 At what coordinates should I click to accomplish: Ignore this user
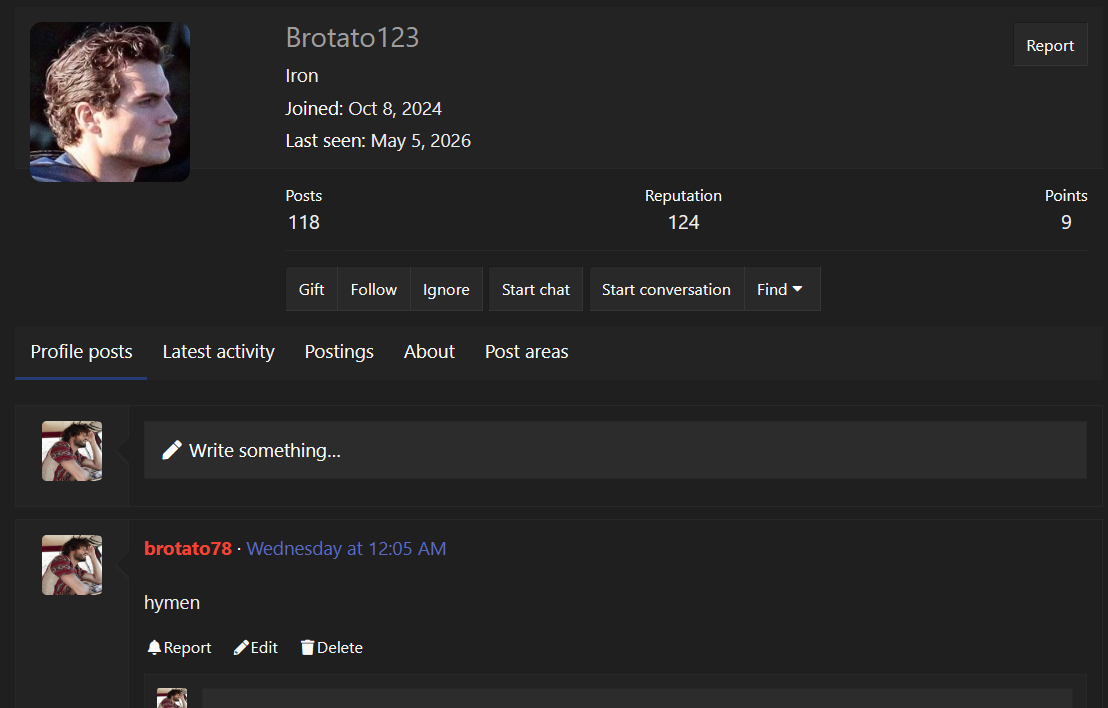pos(446,290)
